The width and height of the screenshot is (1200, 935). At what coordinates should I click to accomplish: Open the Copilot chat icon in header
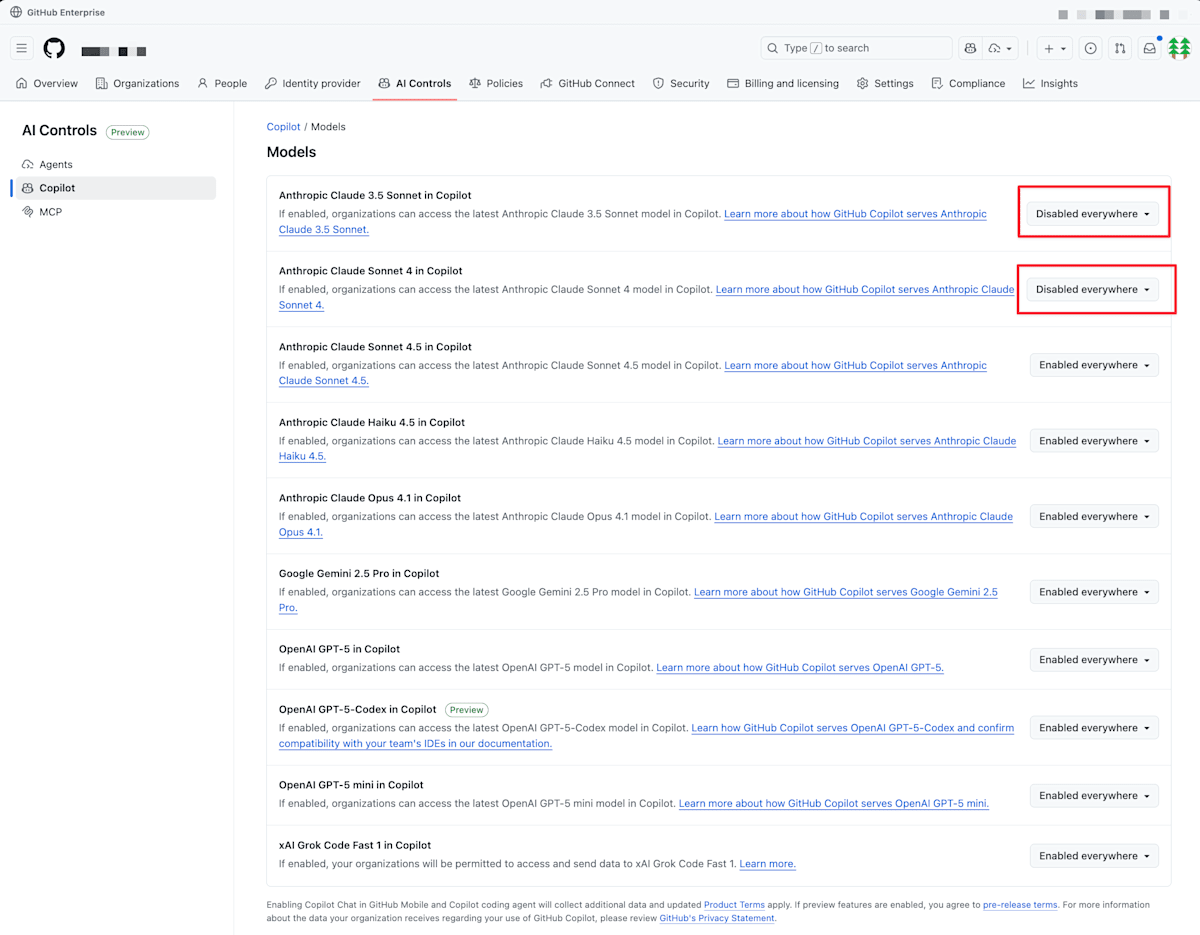point(970,48)
